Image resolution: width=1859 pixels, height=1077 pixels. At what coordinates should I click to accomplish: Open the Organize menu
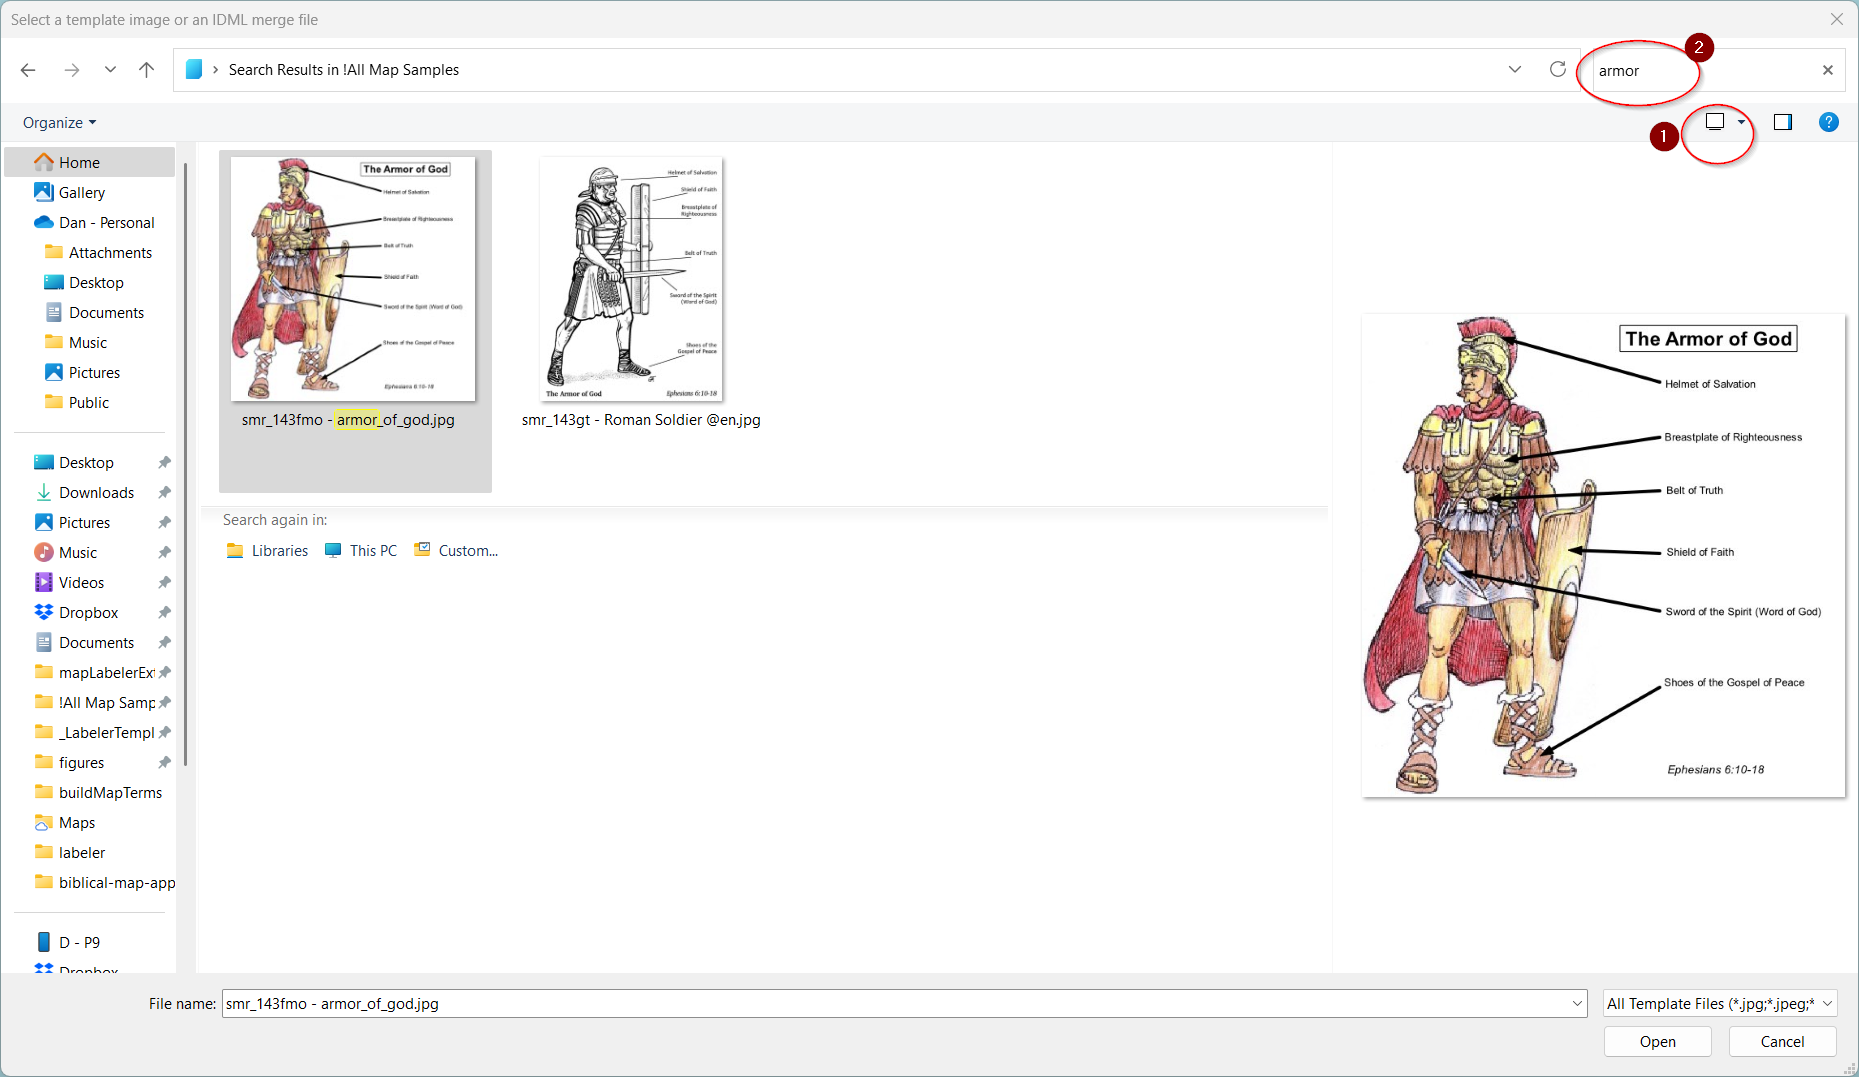pyautogui.click(x=58, y=122)
